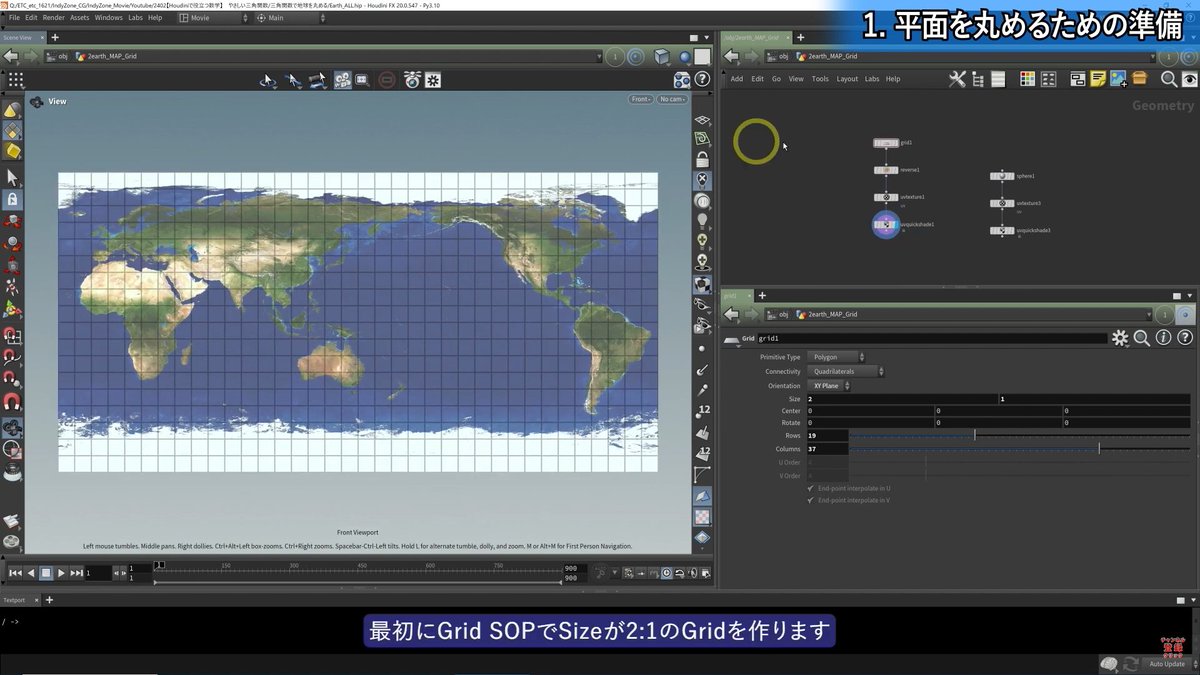Adjust the Rows slider
1200x675 pixels.
point(1020,436)
